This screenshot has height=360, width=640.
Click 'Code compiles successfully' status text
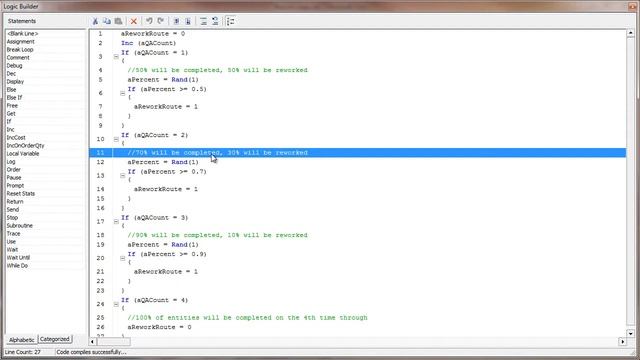(91, 352)
